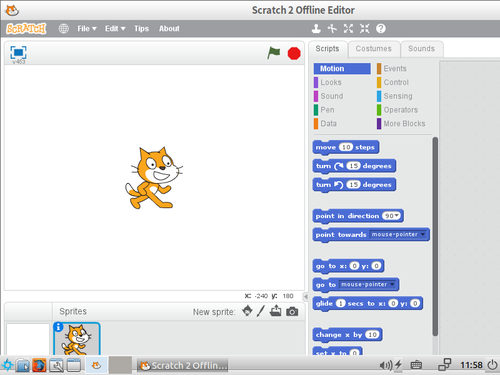Open direction dropdown in point in direction block
The image size is (500, 375).
397,216
